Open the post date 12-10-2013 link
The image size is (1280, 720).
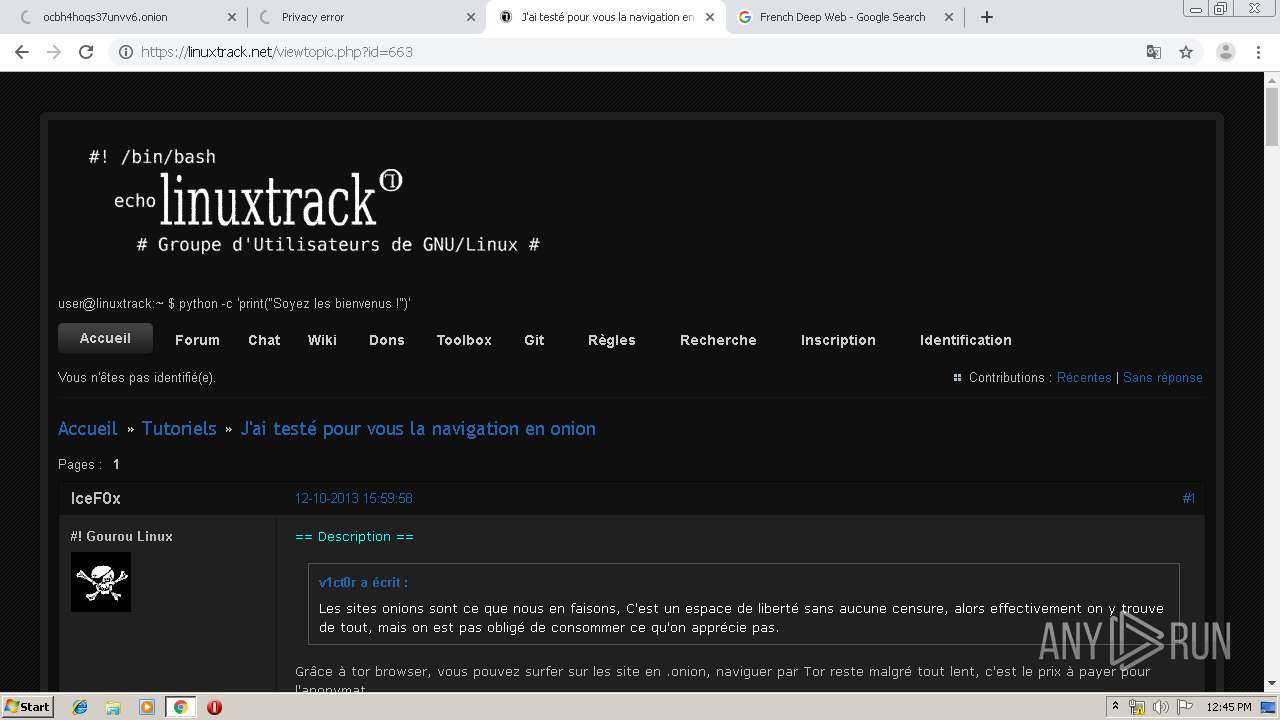coord(353,498)
